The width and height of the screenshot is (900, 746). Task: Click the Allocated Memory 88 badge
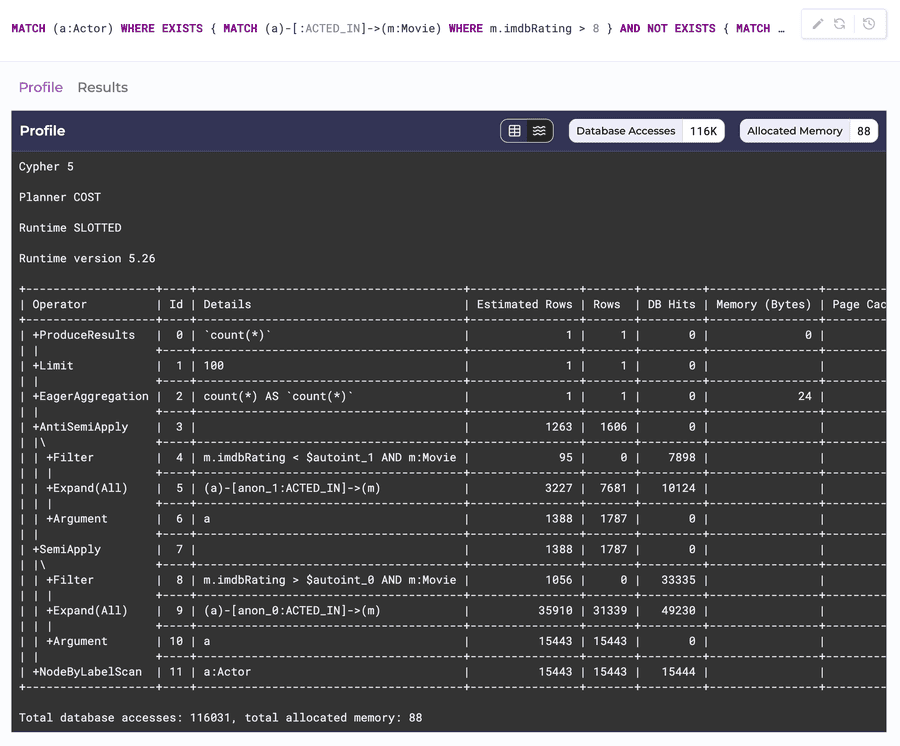tap(809, 131)
